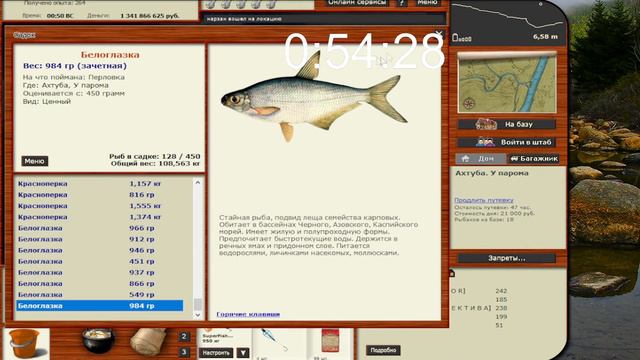Close the keepnet window with X
The image size is (640, 360).
(439, 34)
